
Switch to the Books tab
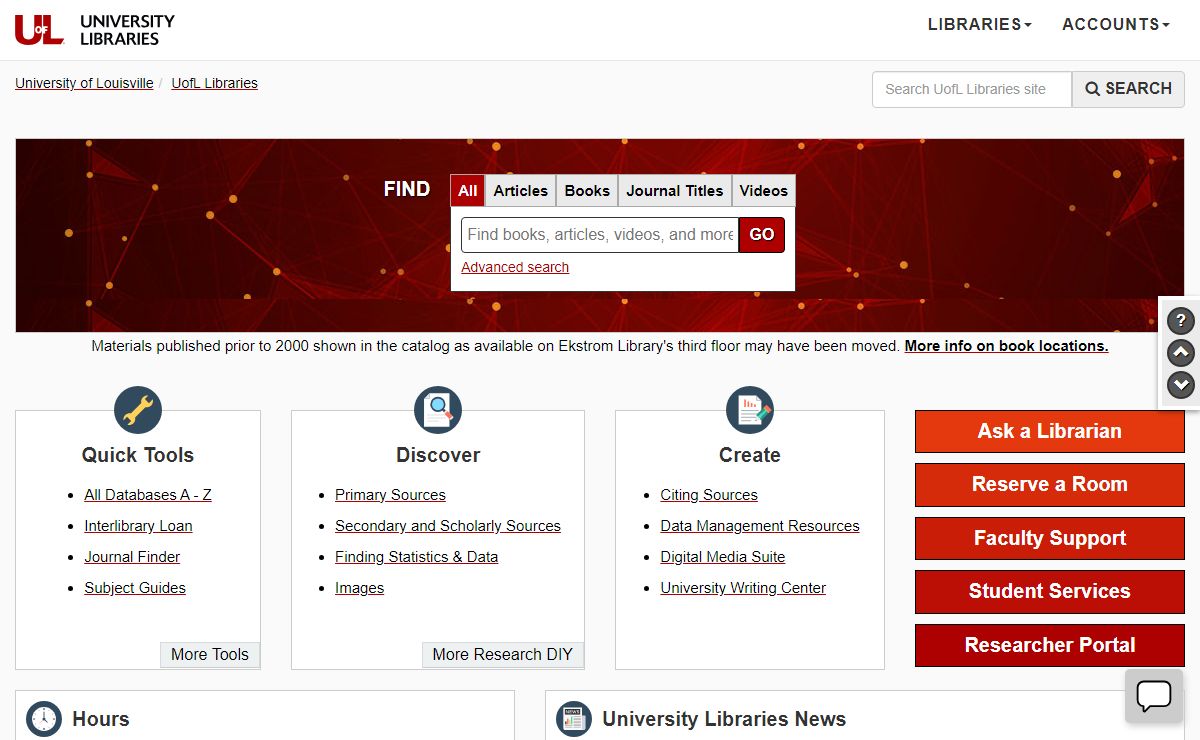(587, 190)
